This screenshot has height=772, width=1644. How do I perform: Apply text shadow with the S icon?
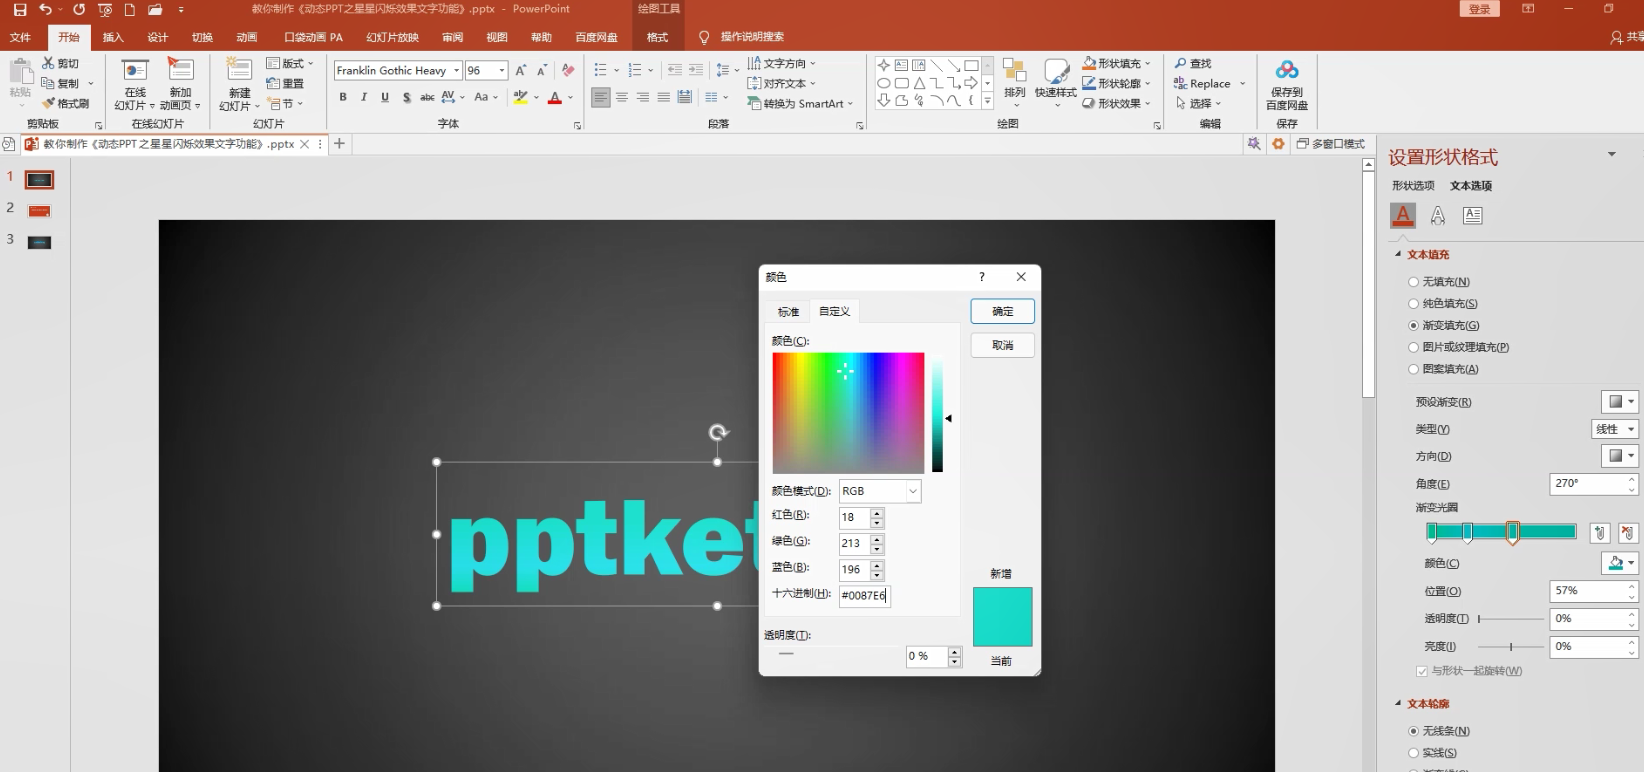click(x=406, y=97)
